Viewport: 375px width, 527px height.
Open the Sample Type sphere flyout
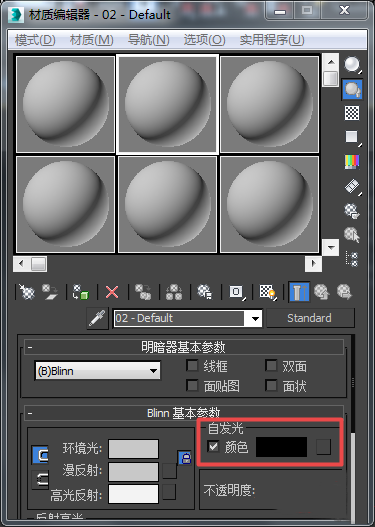point(352,65)
